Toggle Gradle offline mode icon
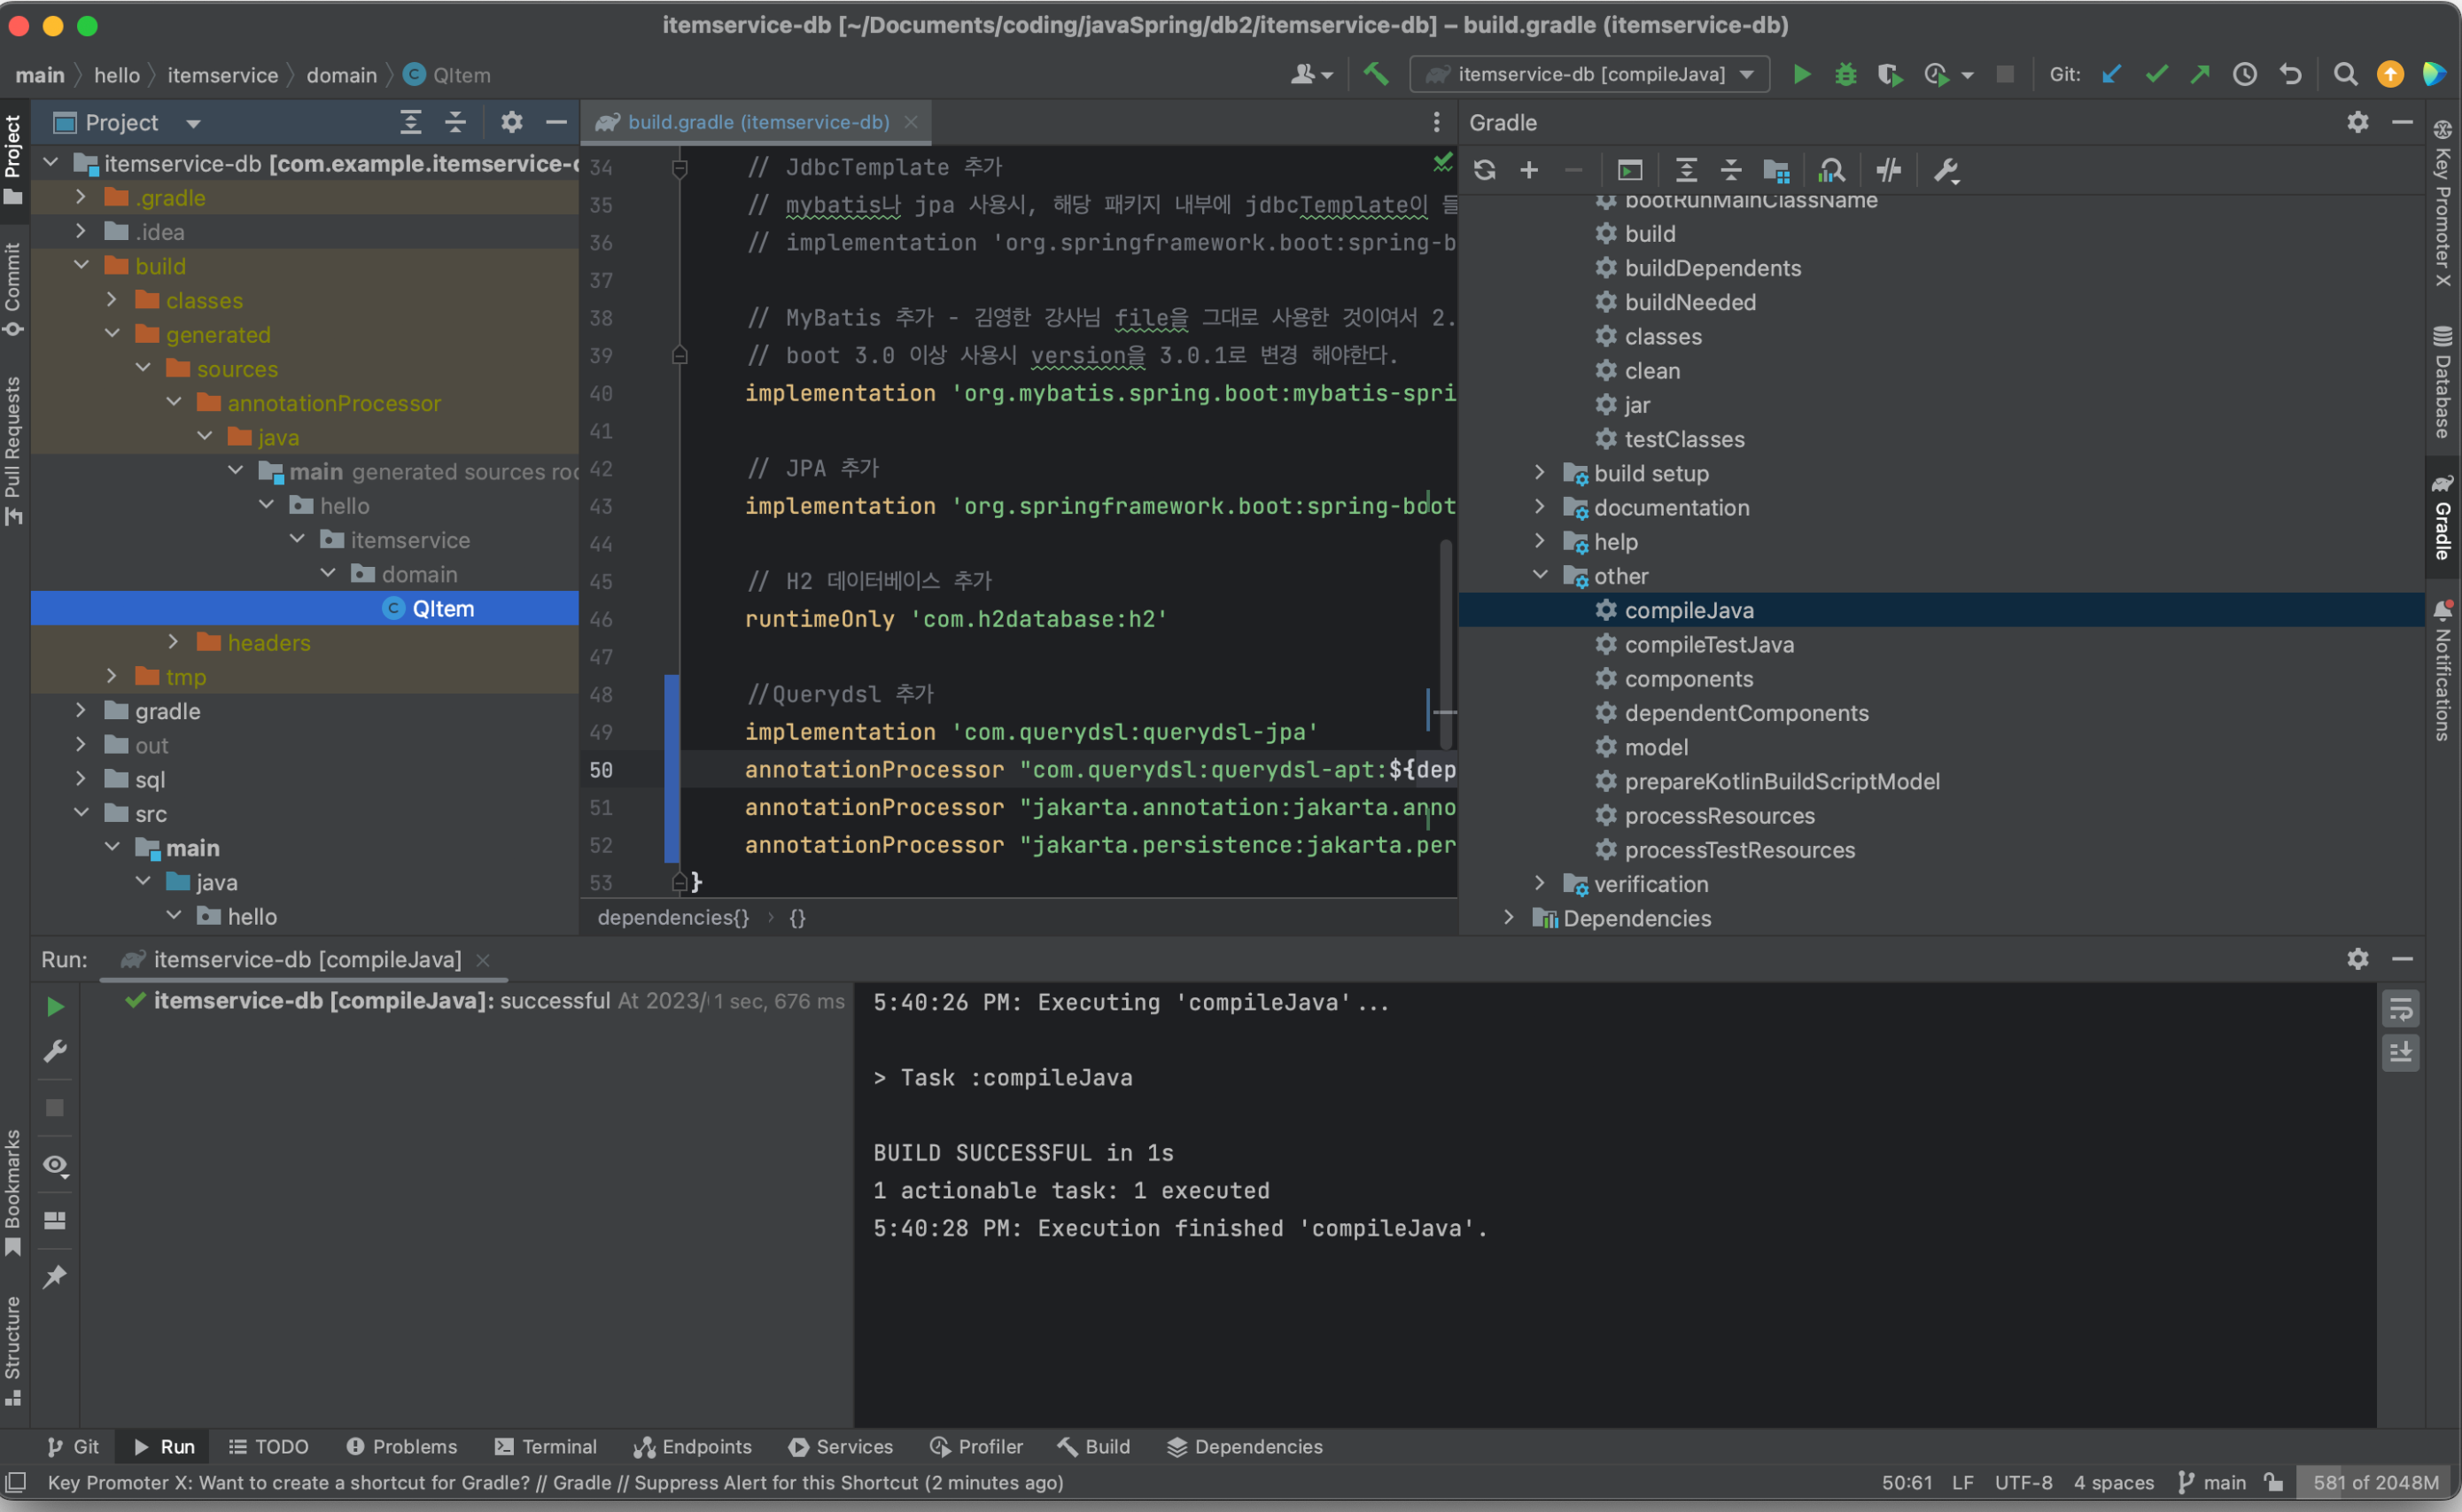 pos(1888,170)
